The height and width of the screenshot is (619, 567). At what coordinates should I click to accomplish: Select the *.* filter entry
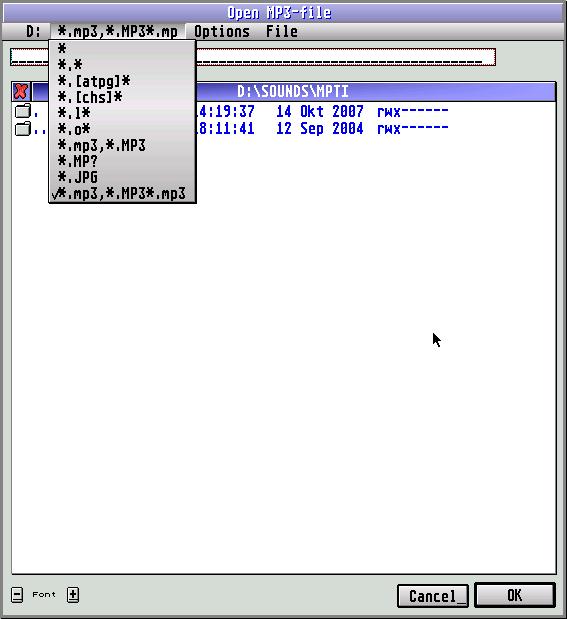[x=122, y=65]
